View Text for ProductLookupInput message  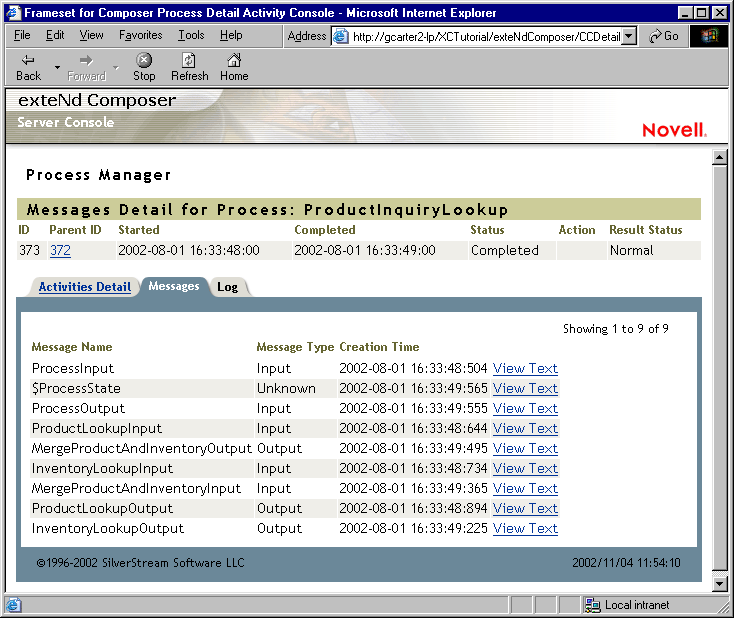[x=525, y=428]
